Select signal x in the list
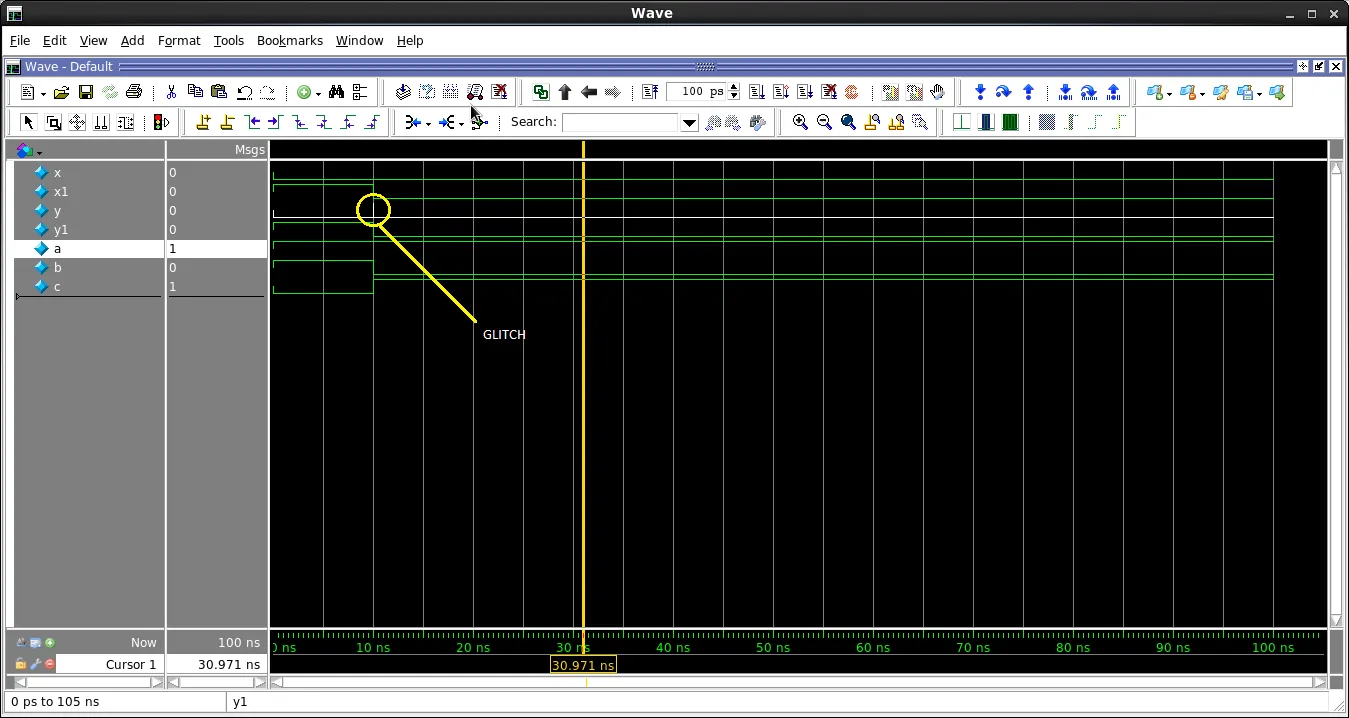This screenshot has width=1349, height=718. pos(89,173)
